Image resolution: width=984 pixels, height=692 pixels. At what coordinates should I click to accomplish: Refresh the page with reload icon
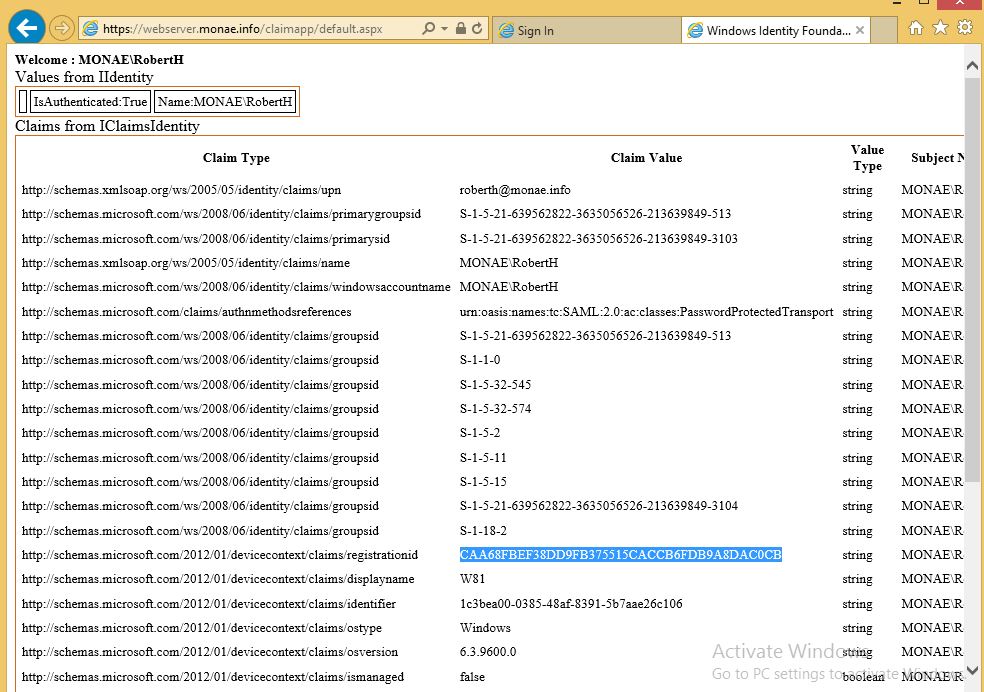(477, 30)
